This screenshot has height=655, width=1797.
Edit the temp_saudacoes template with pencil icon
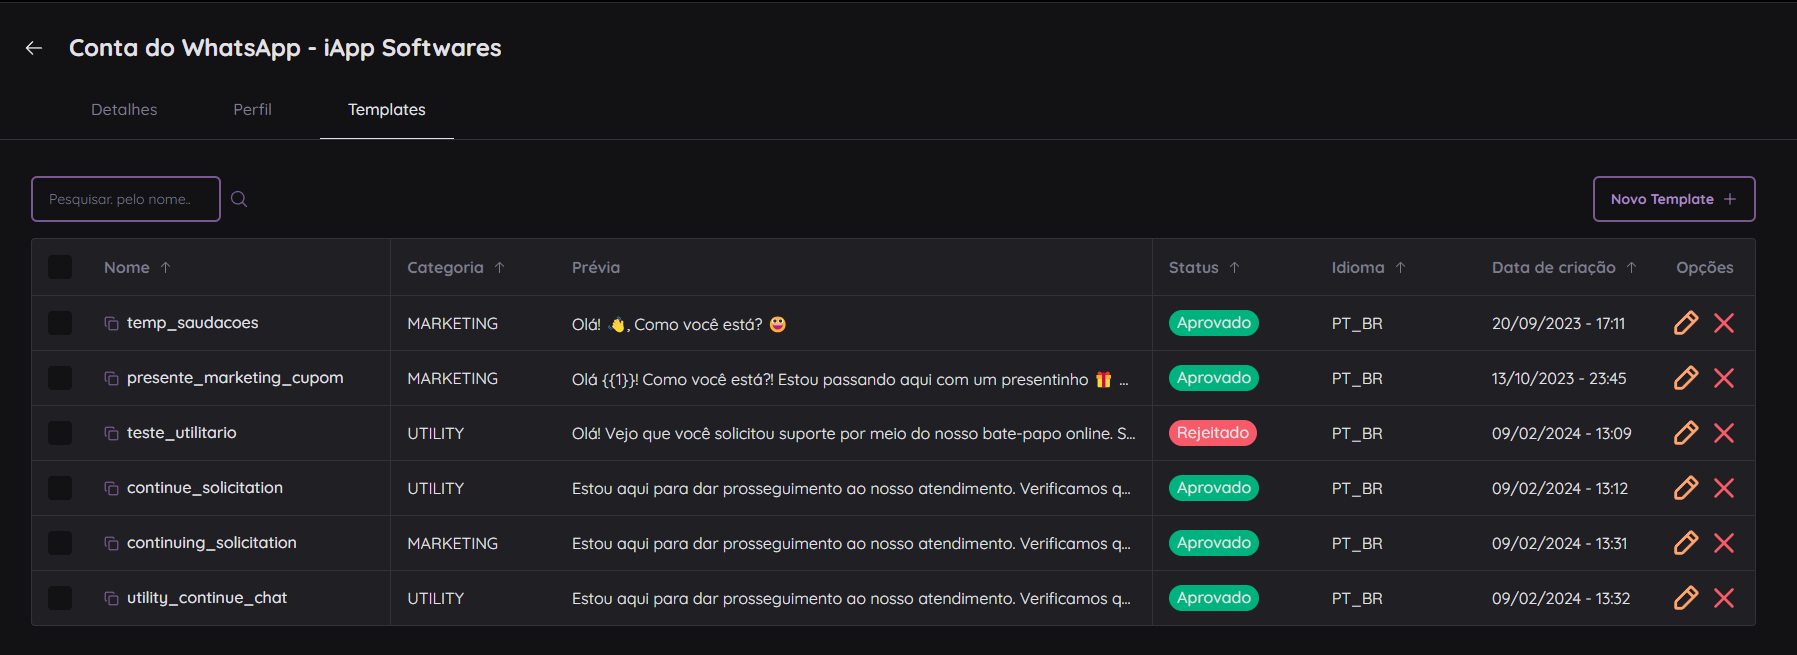pos(1685,323)
